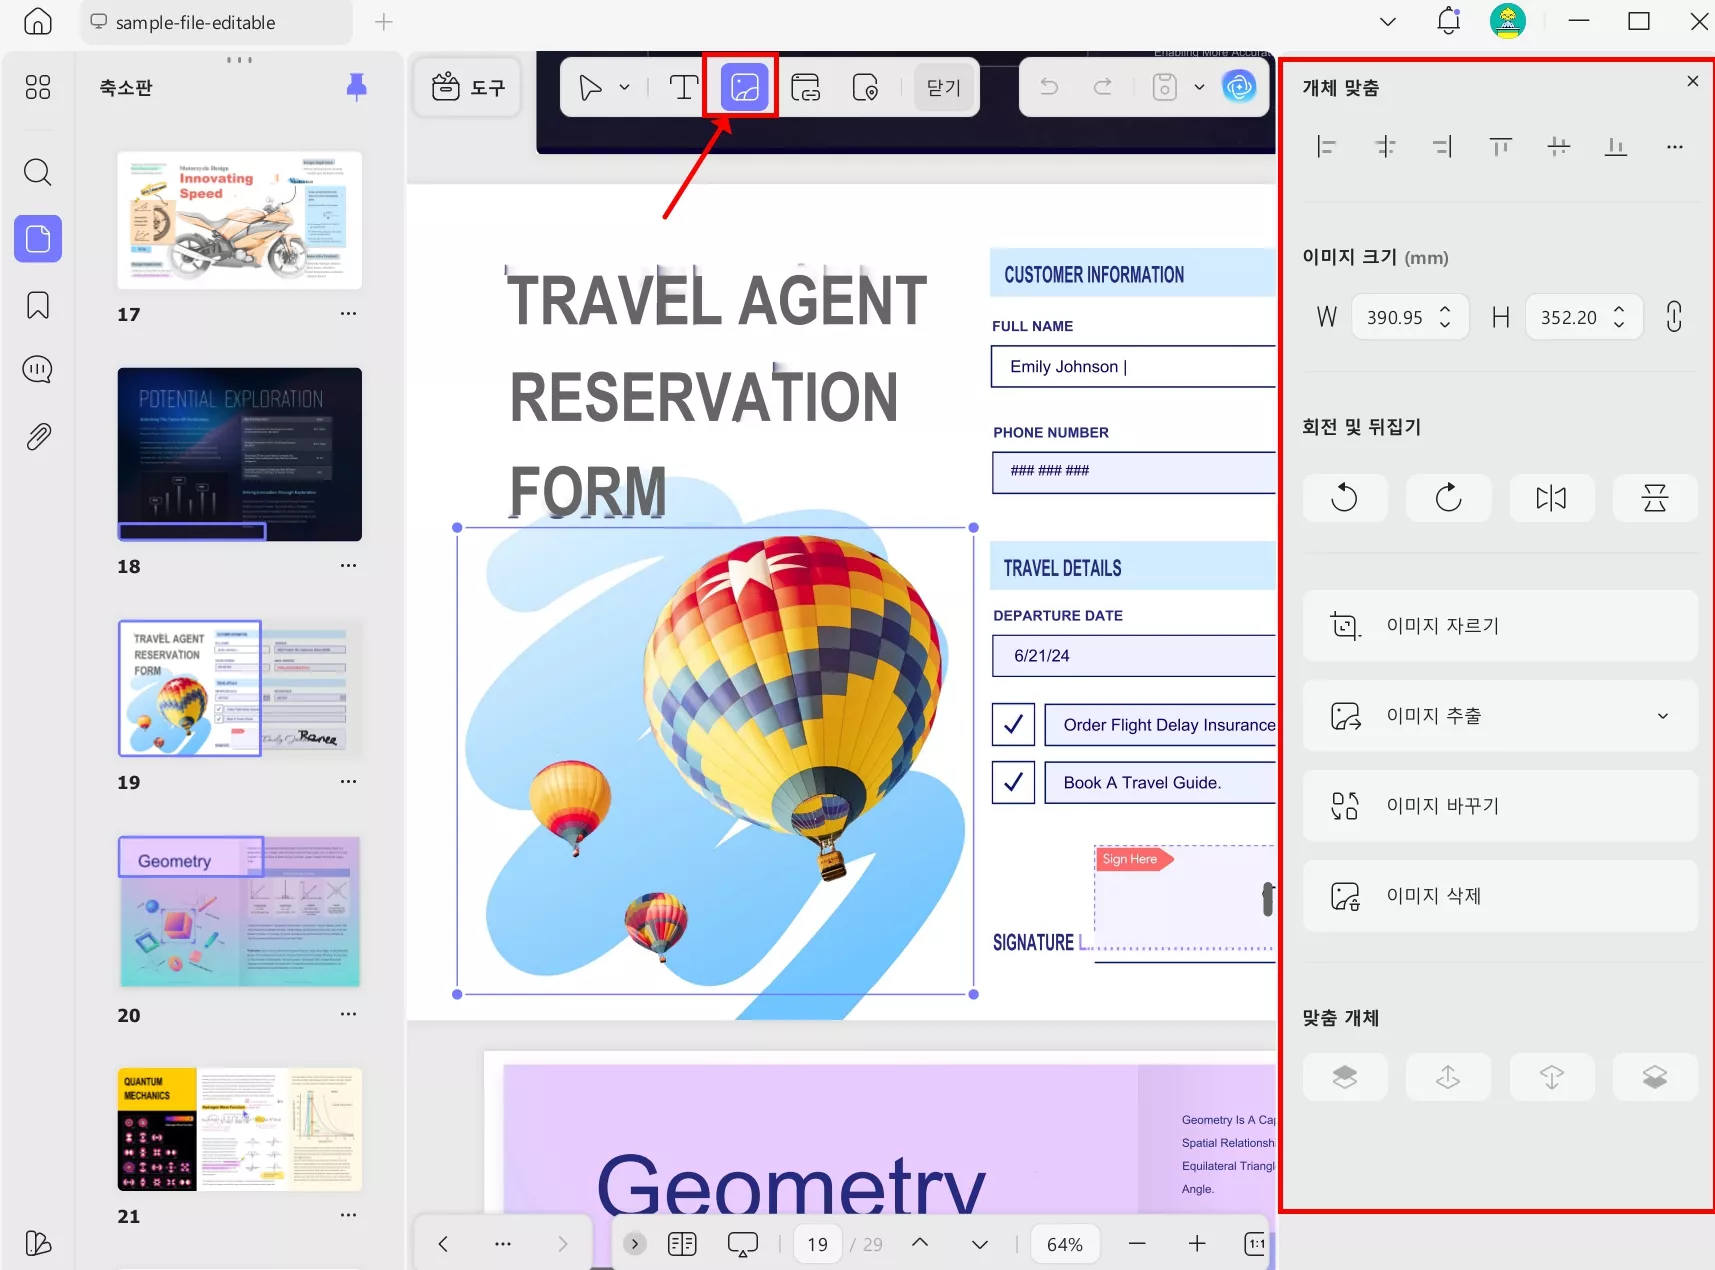Open options menu for page 19
Screen dimensions: 1715x1270
click(348, 782)
